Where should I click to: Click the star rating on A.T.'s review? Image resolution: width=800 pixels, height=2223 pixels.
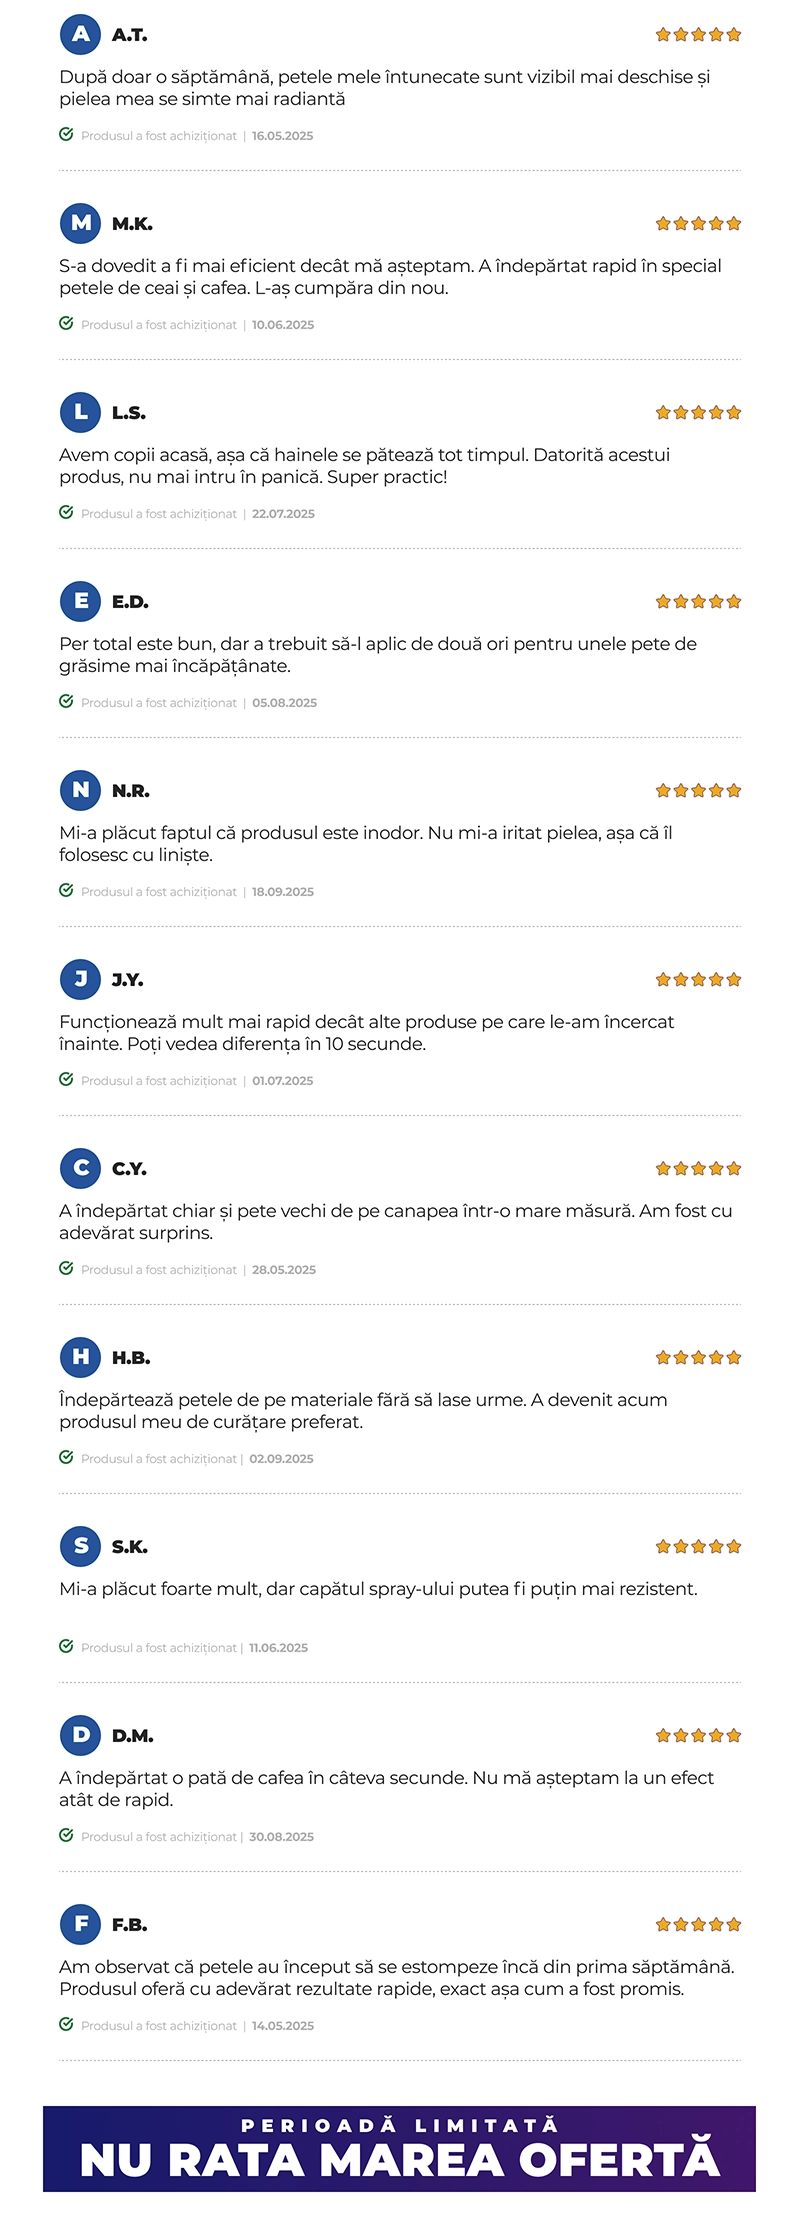[698, 35]
